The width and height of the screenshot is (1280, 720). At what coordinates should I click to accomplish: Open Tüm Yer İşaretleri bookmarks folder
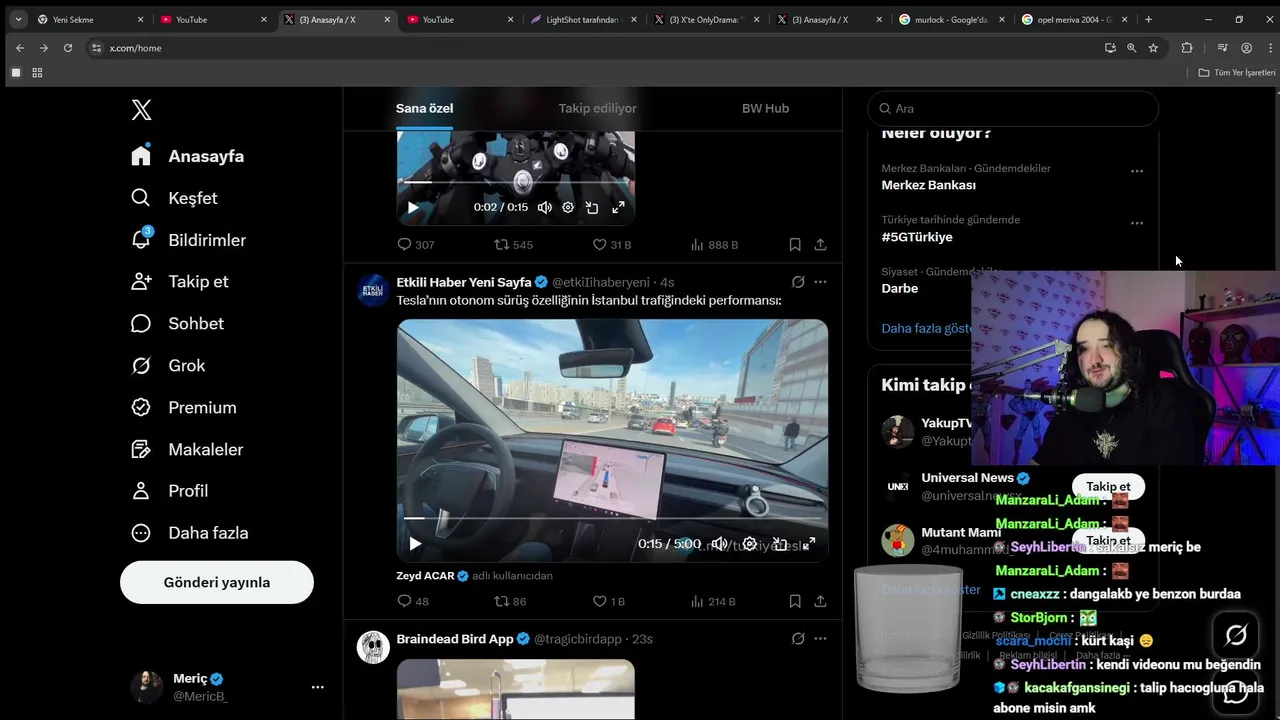1237,73
